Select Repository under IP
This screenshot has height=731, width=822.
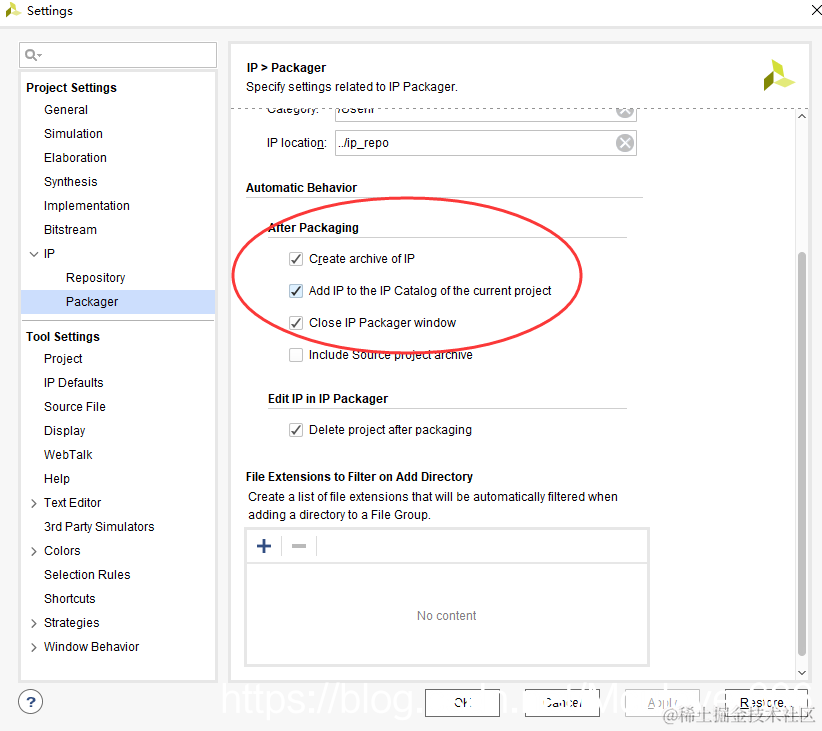coord(95,278)
